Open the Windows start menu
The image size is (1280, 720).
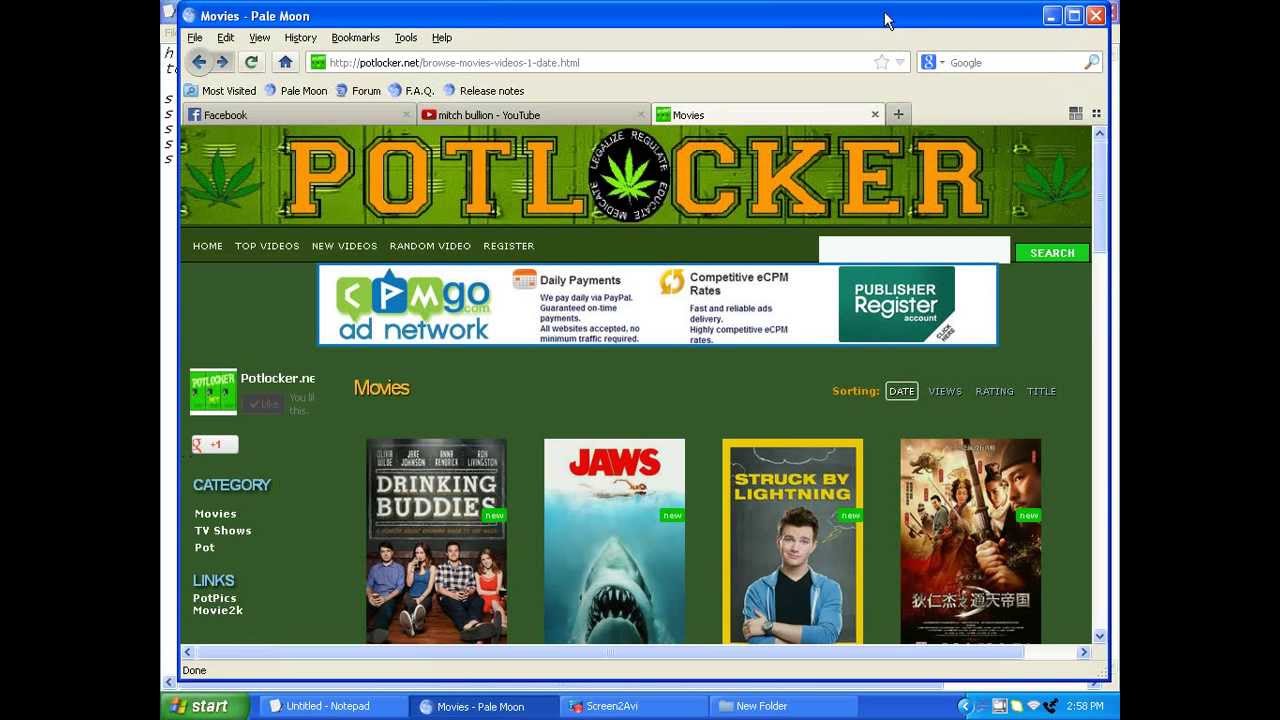point(205,706)
